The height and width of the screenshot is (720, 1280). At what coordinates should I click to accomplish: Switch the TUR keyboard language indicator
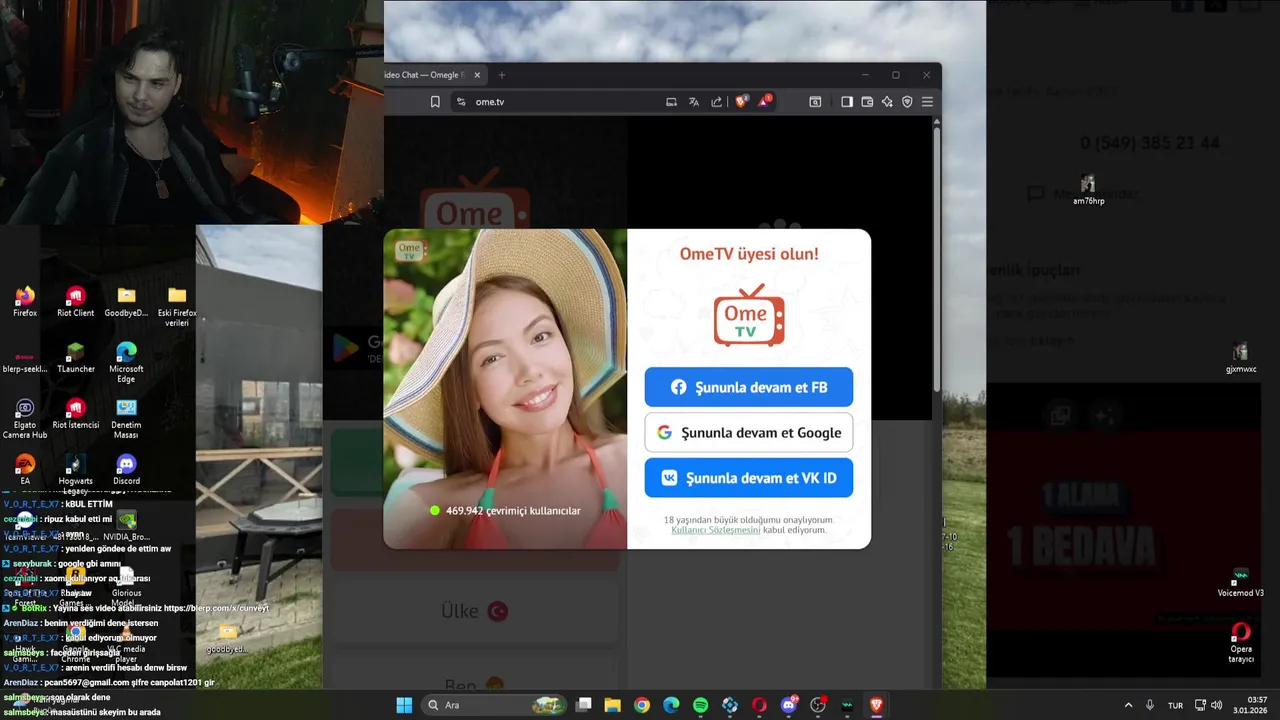pos(1175,705)
